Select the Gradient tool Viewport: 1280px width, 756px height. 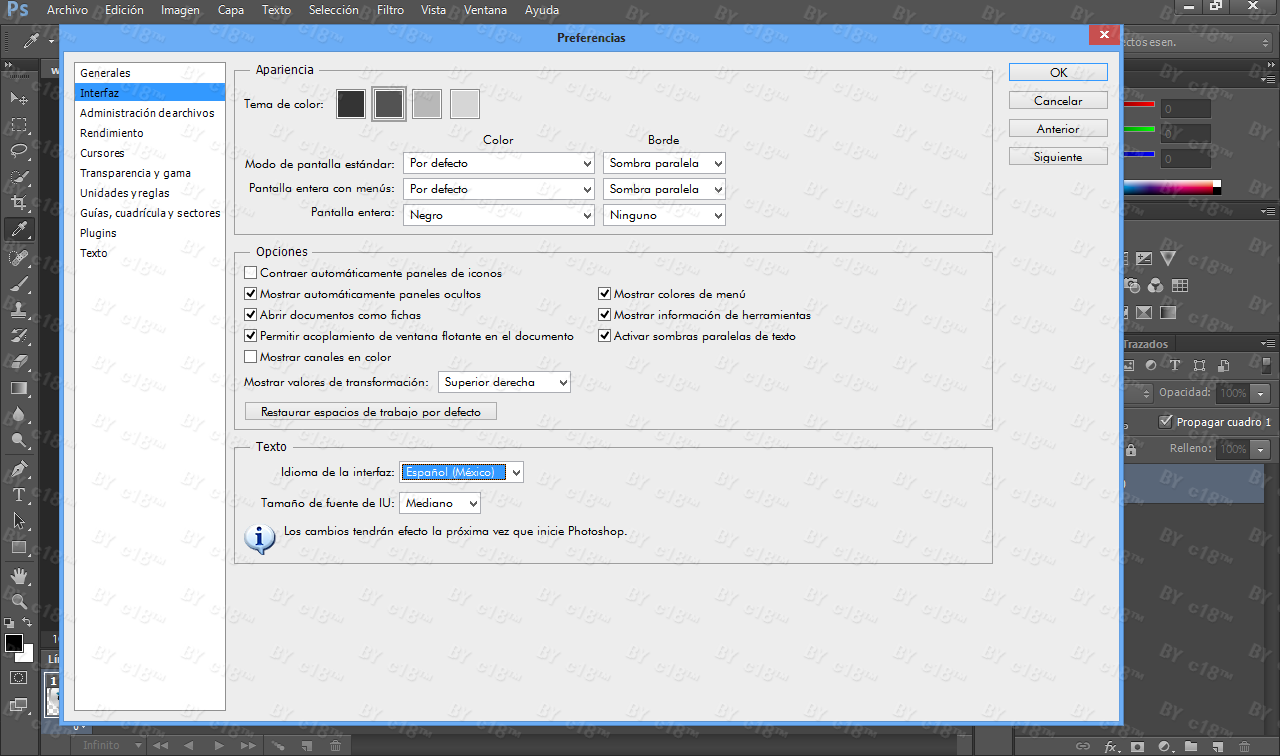pos(19,388)
